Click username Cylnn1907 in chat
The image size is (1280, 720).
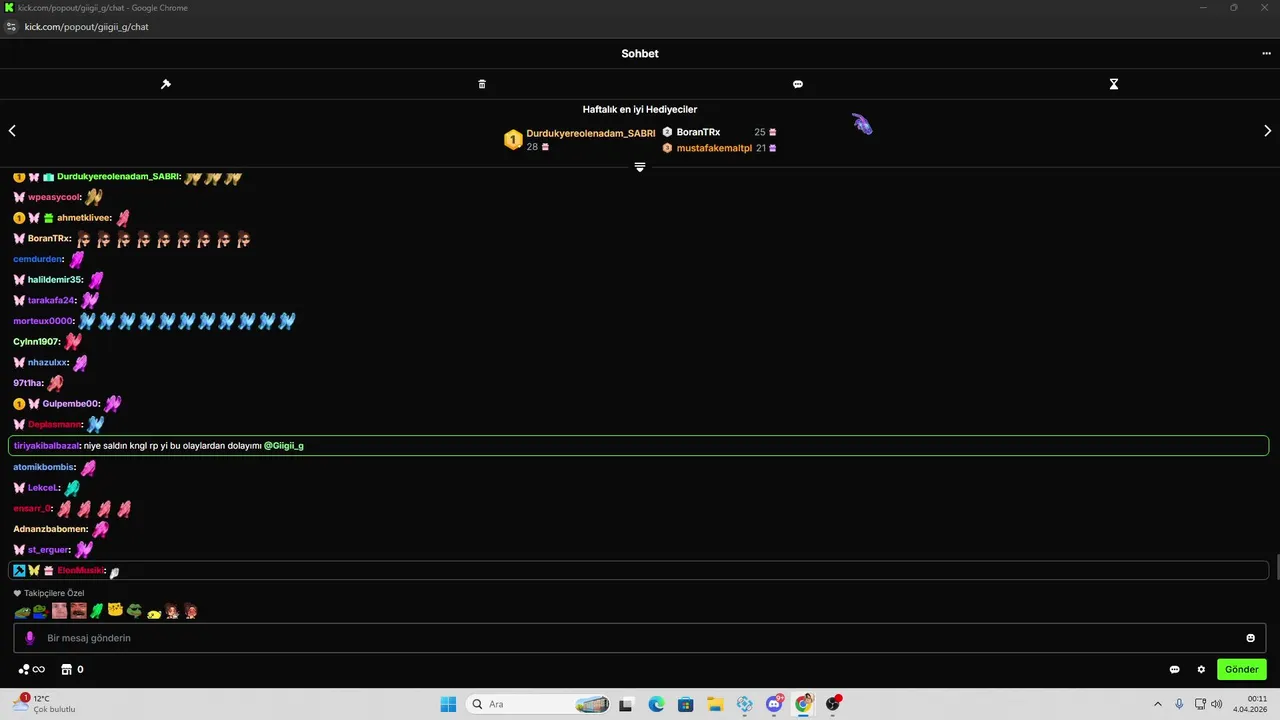36,342
